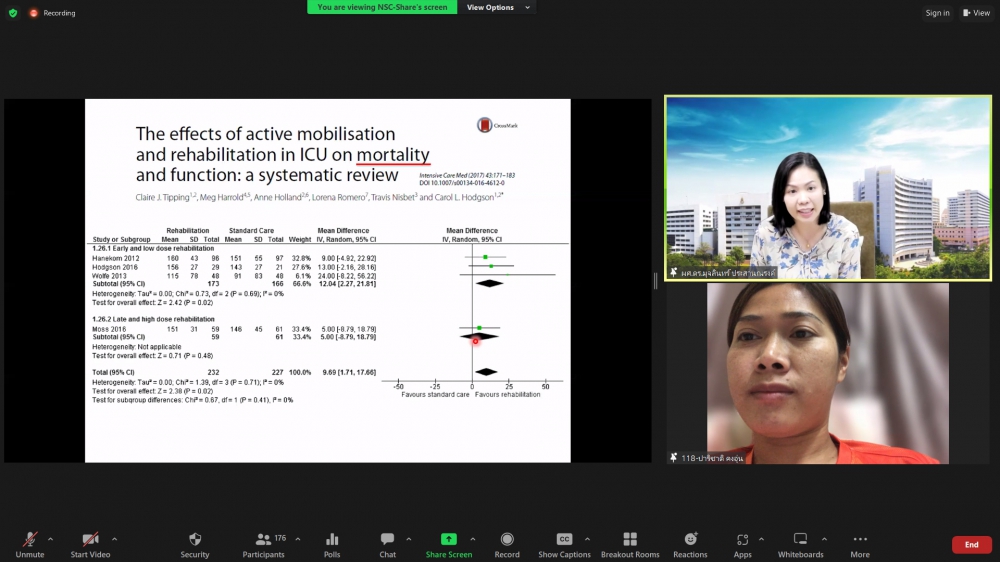
Task: Toggle Show Captions on
Action: coord(564,540)
